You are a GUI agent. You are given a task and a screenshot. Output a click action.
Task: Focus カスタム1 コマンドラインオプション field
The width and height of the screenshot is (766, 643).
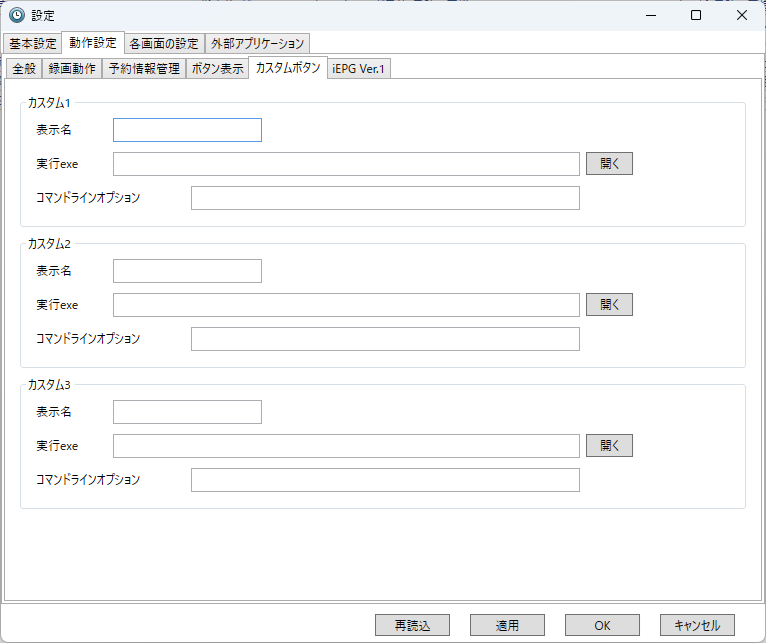(x=385, y=198)
